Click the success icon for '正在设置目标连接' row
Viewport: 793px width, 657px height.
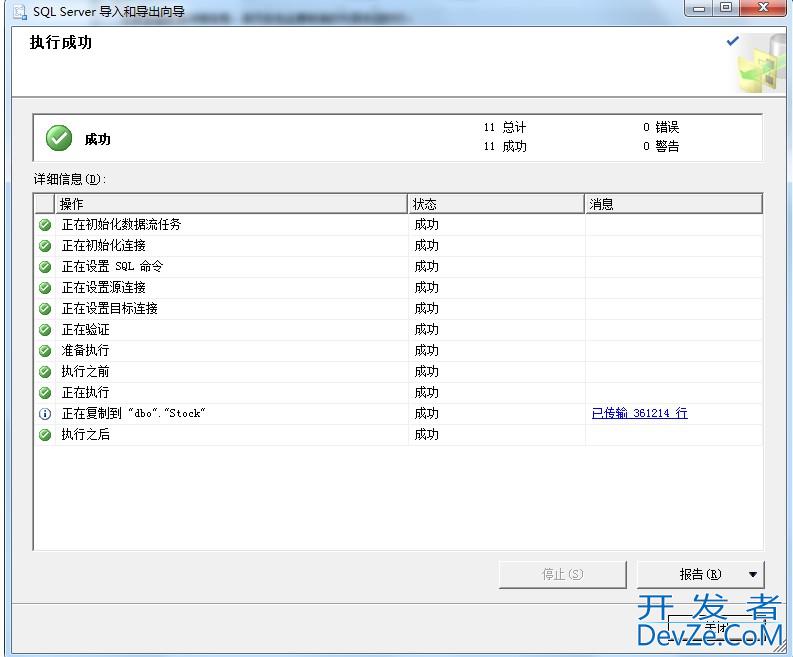[45, 309]
